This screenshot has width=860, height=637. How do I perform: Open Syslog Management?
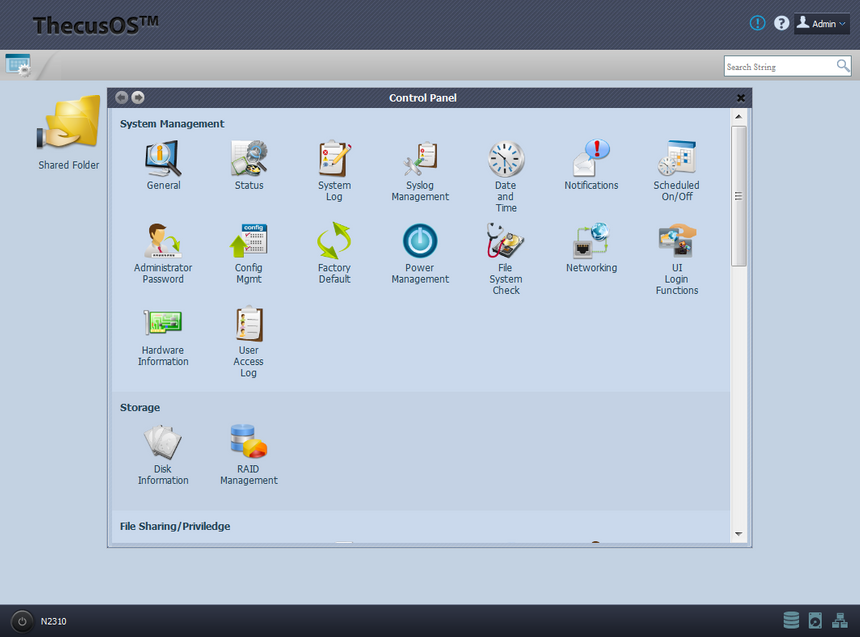(420, 159)
